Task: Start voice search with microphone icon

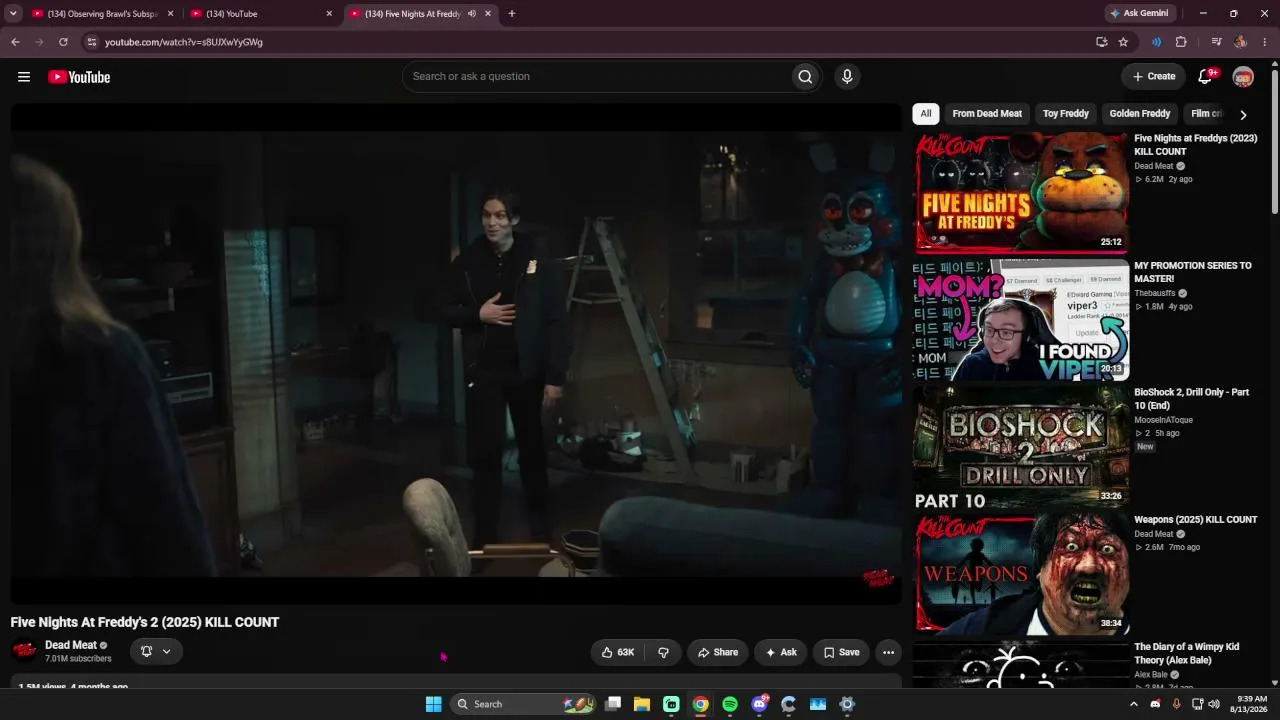Action: tap(847, 77)
